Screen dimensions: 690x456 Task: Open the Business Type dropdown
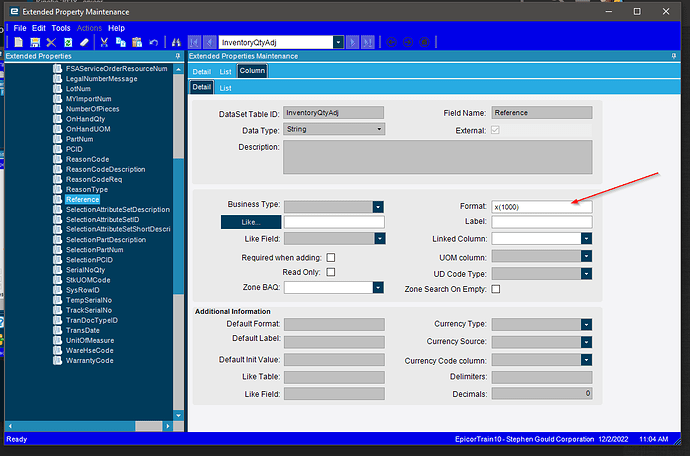pos(378,207)
